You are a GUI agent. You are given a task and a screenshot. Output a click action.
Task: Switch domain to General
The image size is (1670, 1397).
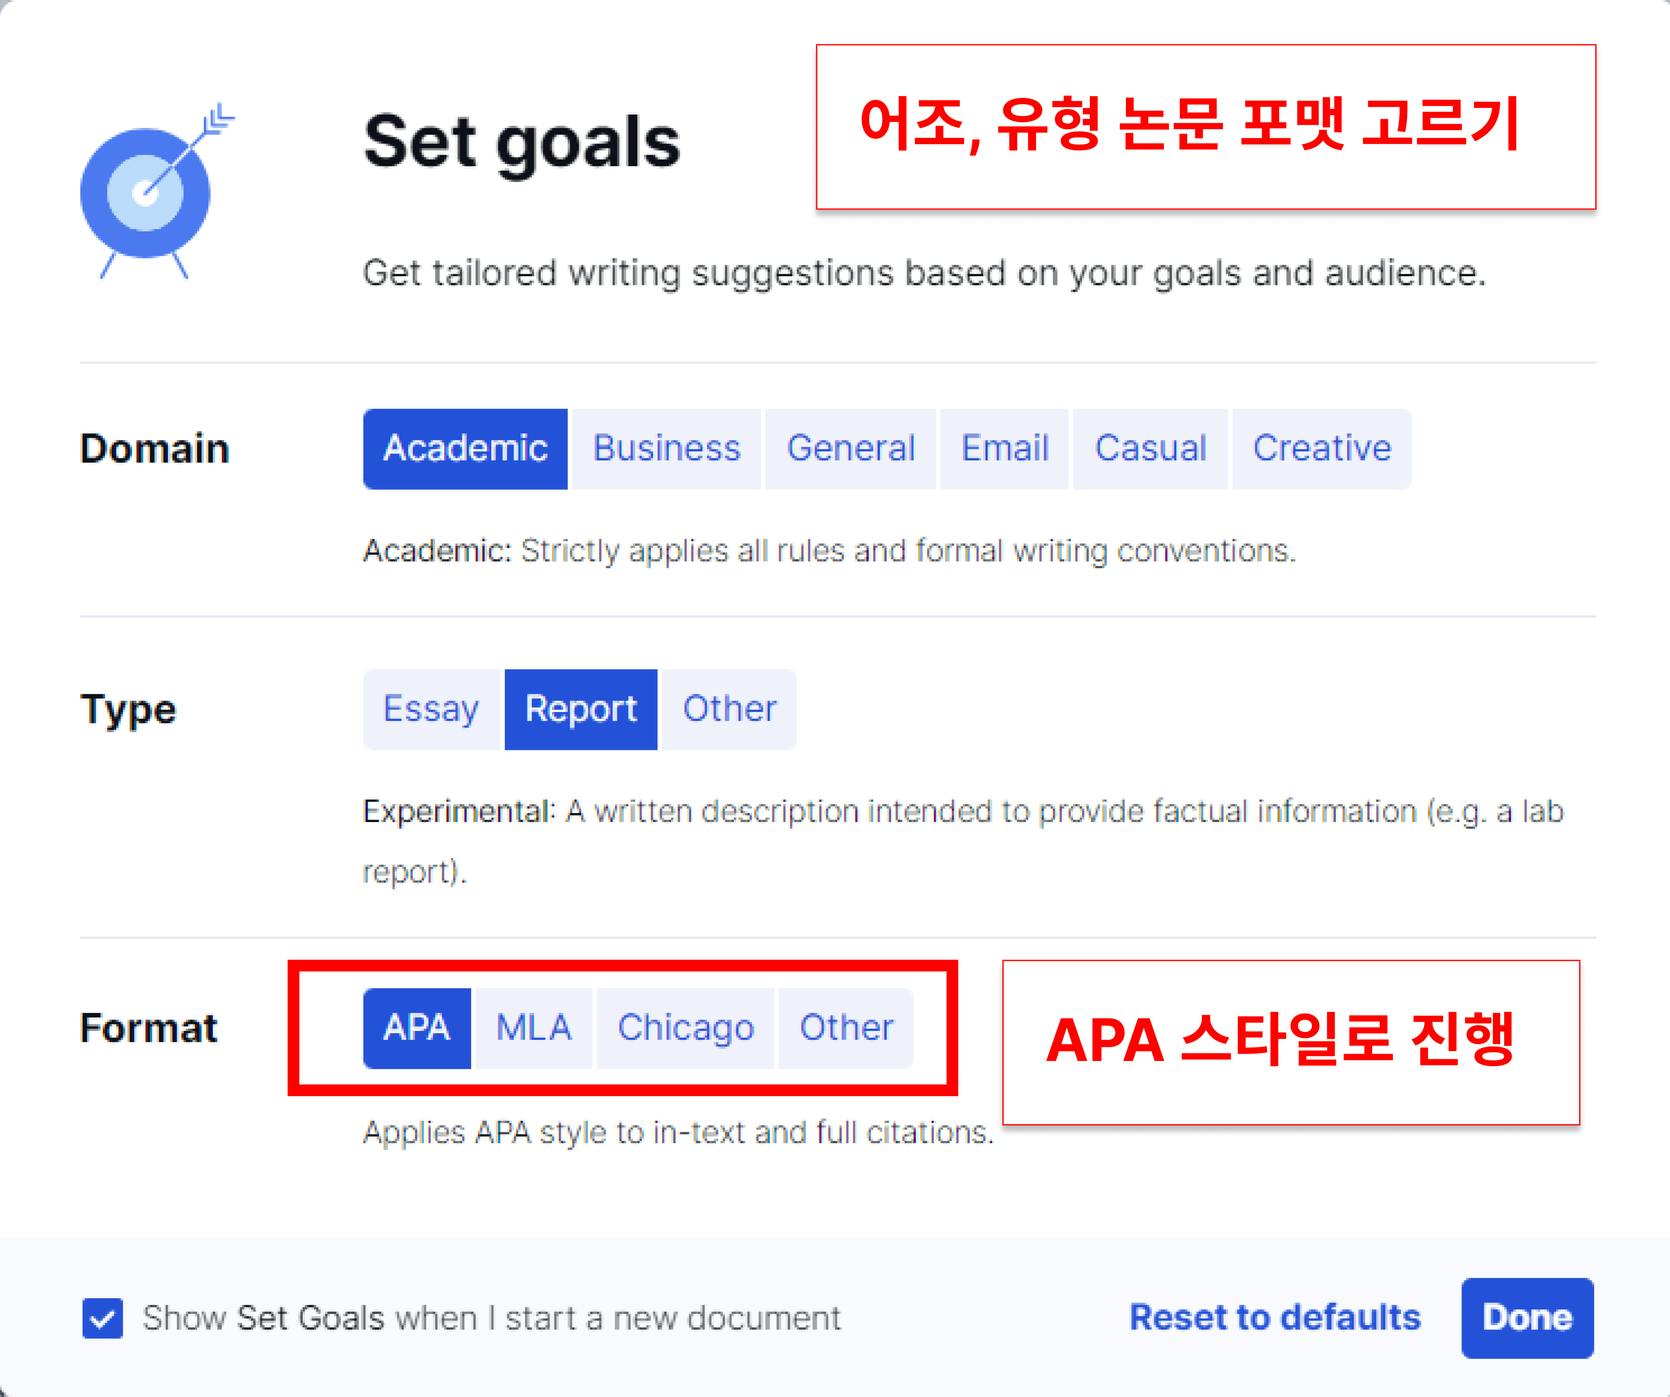(851, 449)
